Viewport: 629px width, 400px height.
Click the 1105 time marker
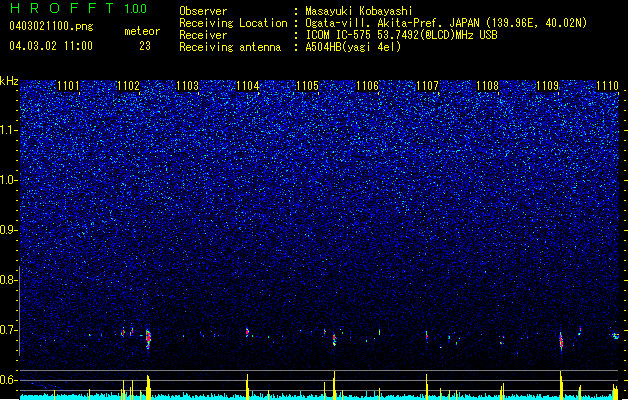[x=307, y=86]
